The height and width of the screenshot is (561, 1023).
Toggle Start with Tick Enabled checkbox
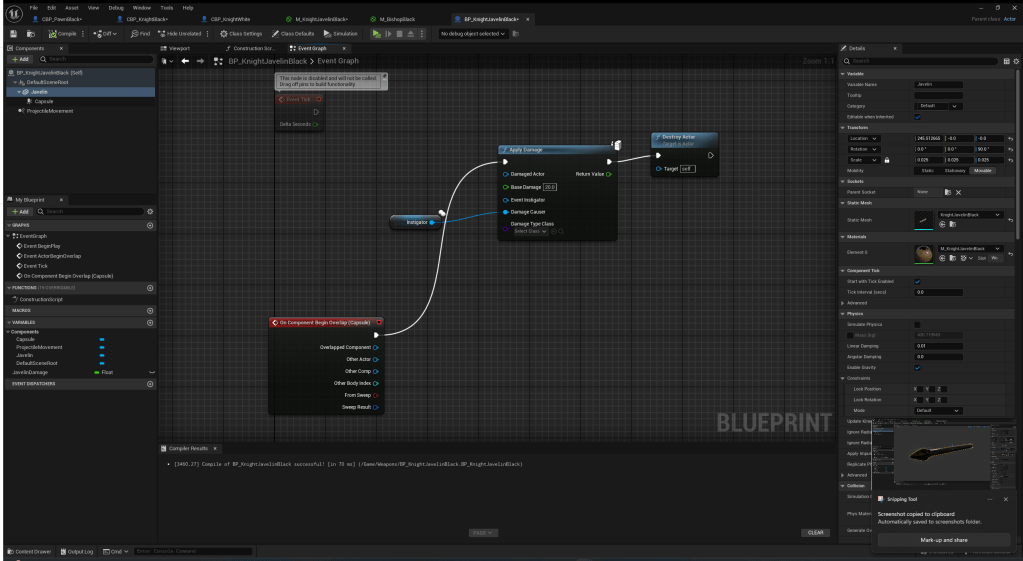(x=918, y=281)
